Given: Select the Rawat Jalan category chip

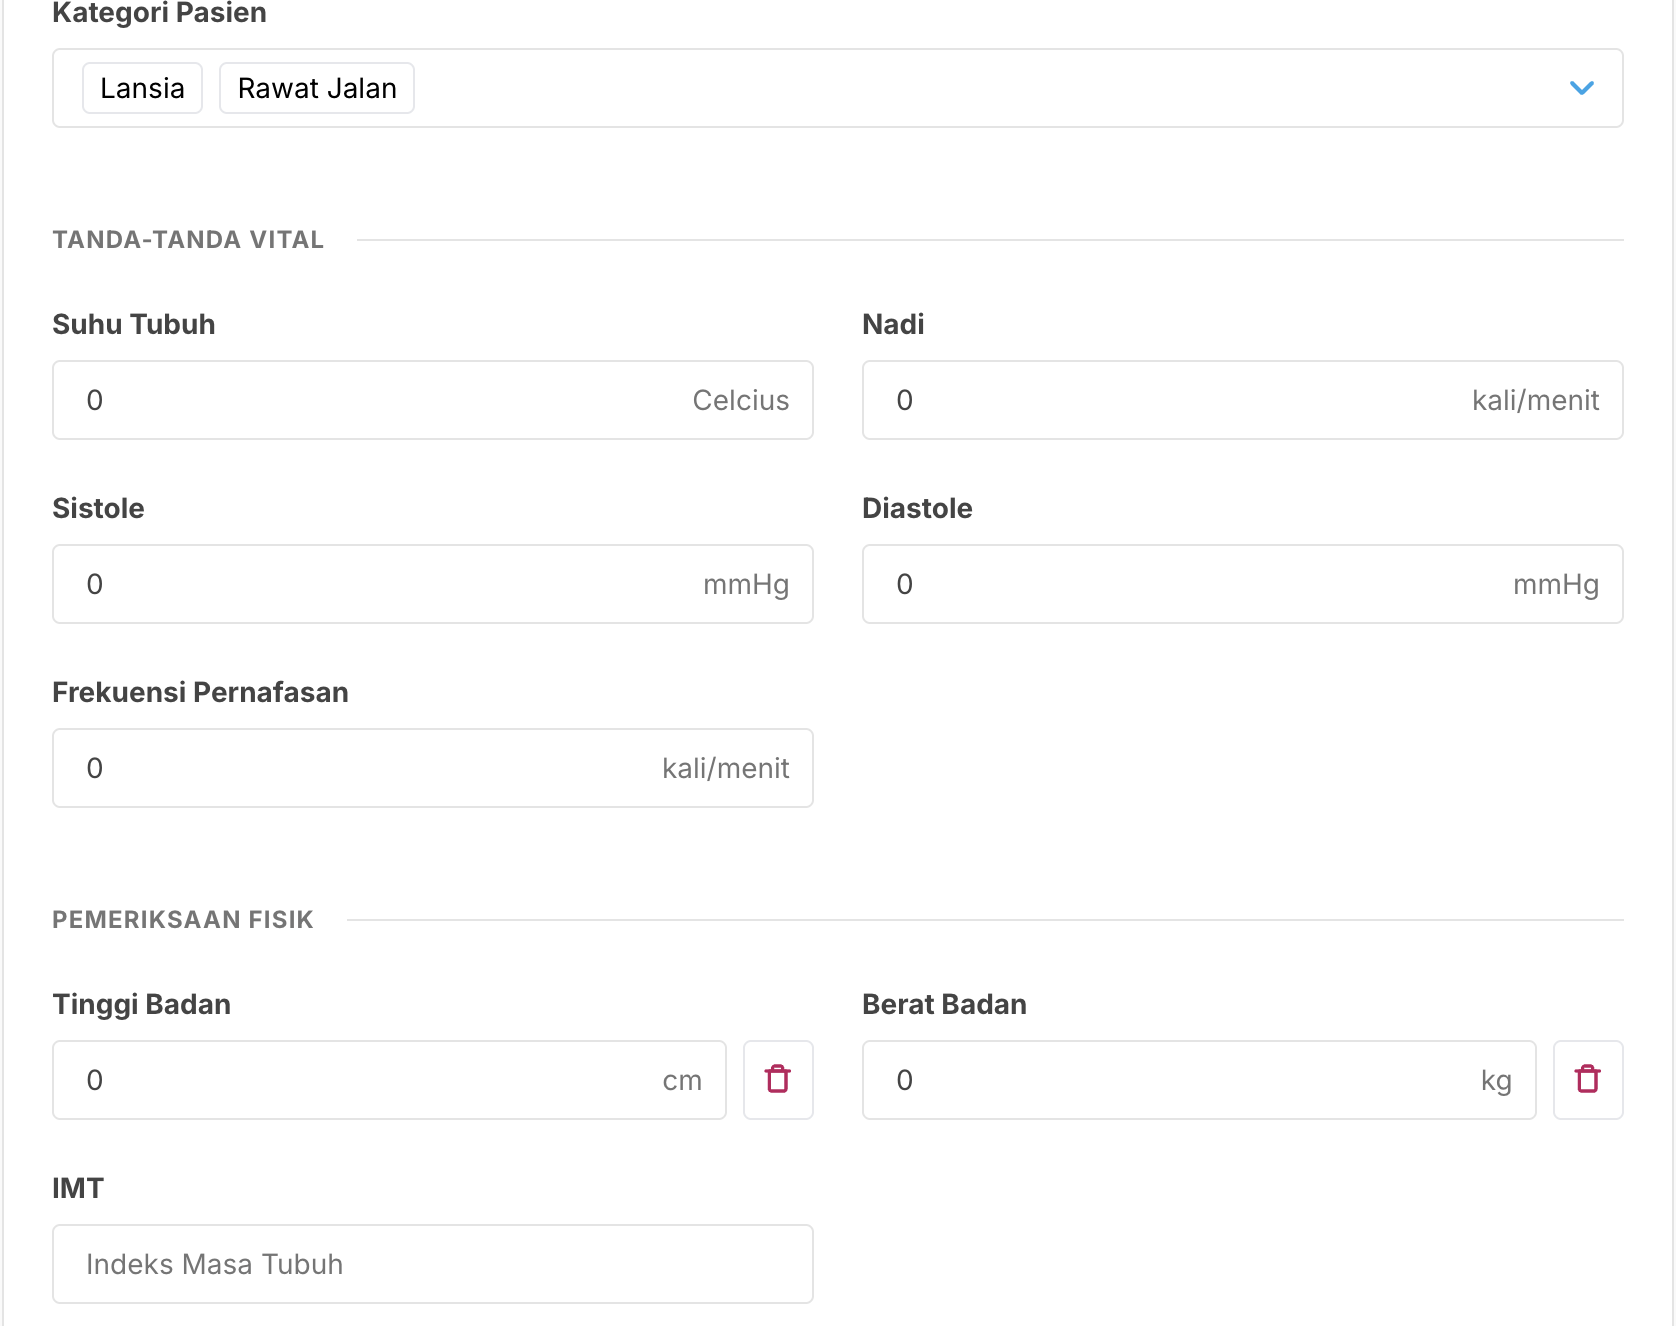Looking at the screenshot, I should coord(316,88).
